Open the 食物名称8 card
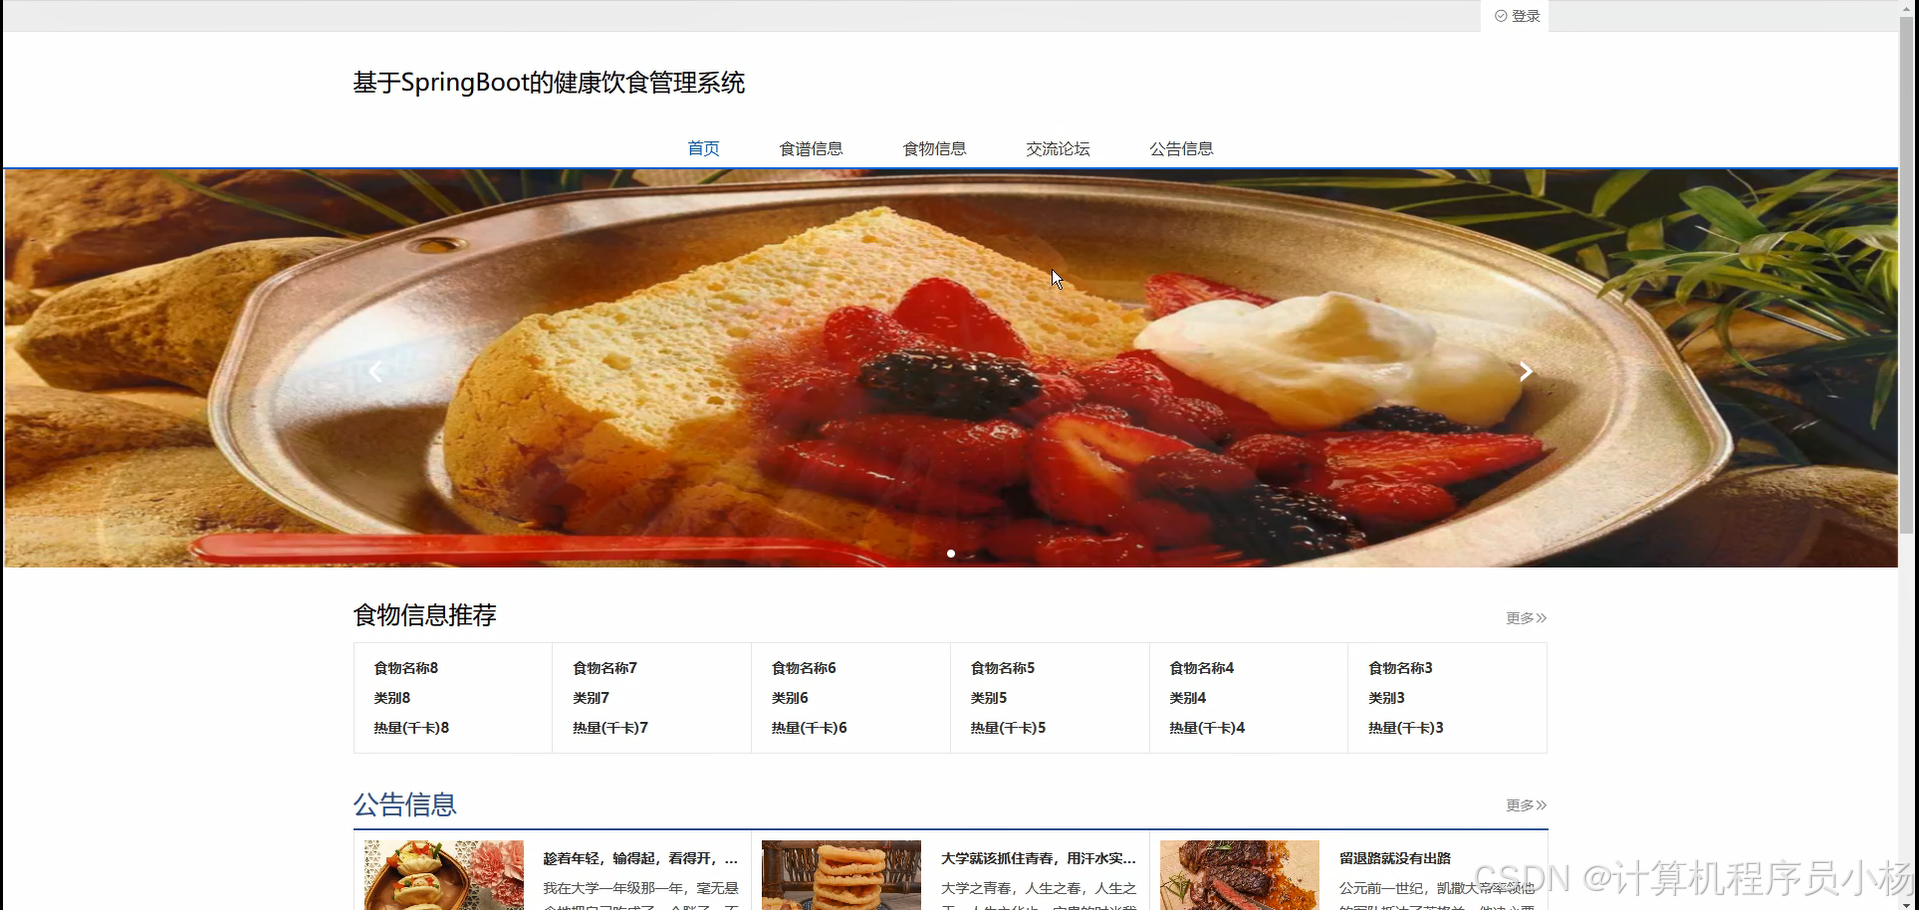Image resolution: width=1919 pixels, height=910 pixels. click(x=453, y=698)
